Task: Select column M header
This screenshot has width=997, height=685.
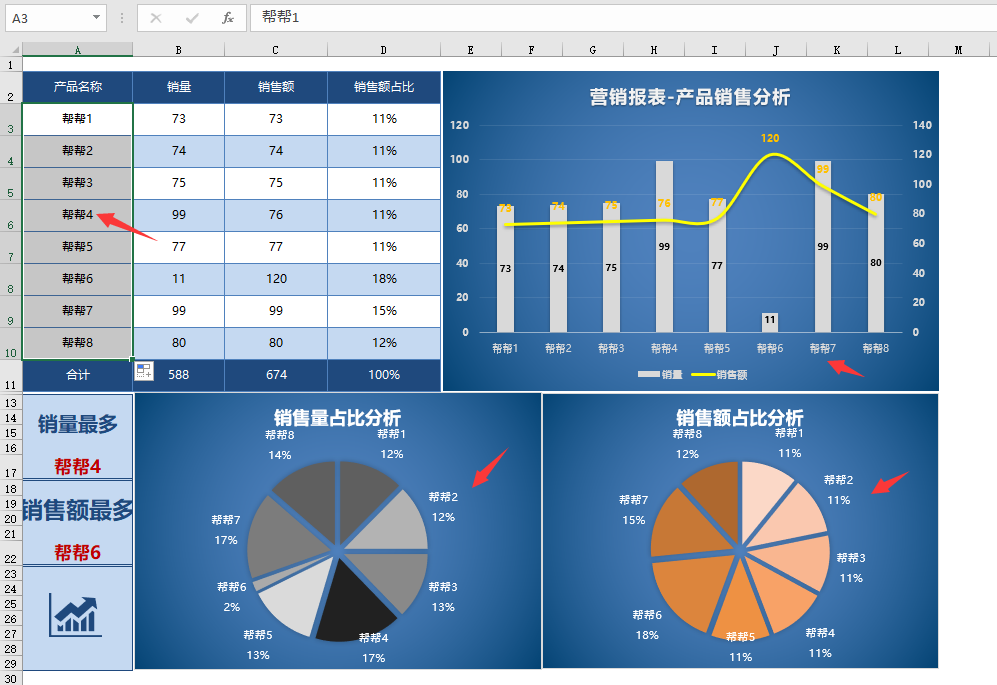Action: click(958, 50)
